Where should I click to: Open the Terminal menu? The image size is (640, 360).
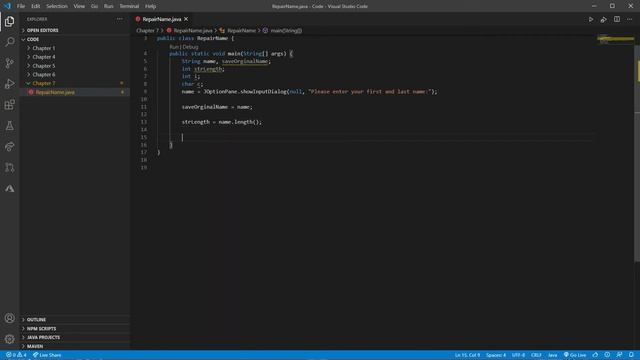coord(129,6)
